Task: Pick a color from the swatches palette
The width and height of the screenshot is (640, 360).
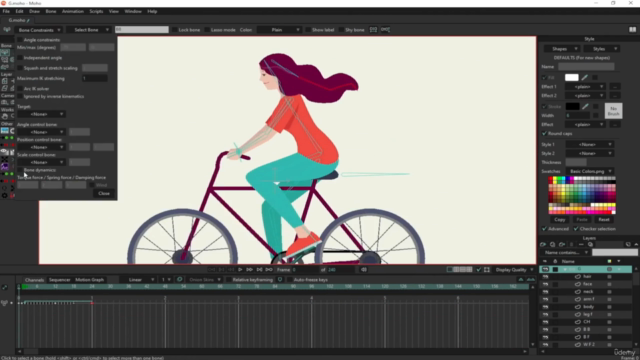Action: coord(582,195)
